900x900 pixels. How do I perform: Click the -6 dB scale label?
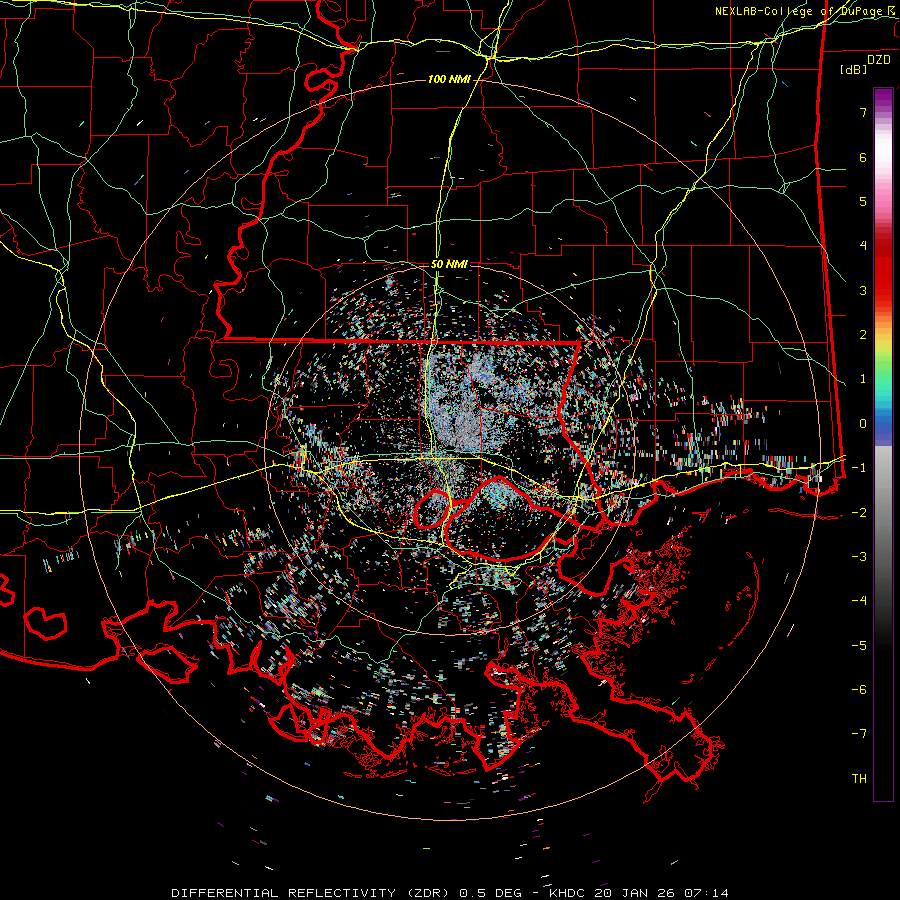tap(859, 689)
